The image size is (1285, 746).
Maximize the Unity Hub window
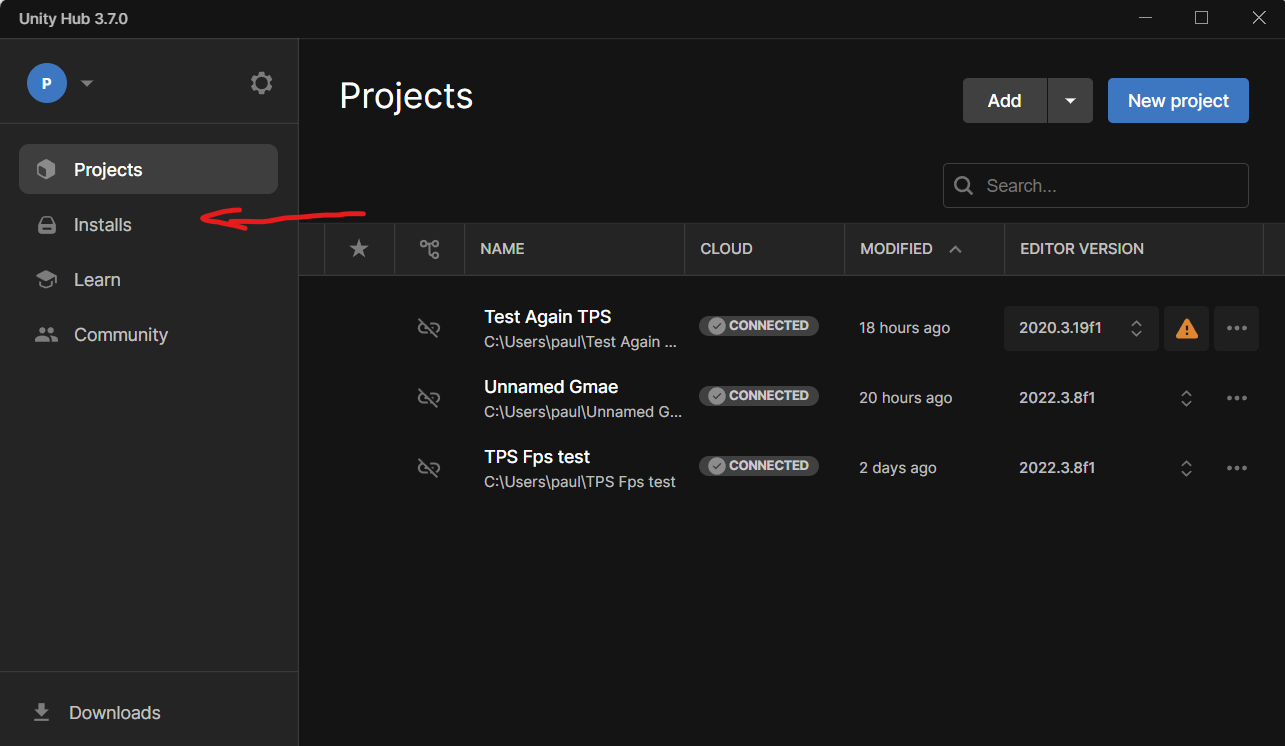[x=1202, y=18]
